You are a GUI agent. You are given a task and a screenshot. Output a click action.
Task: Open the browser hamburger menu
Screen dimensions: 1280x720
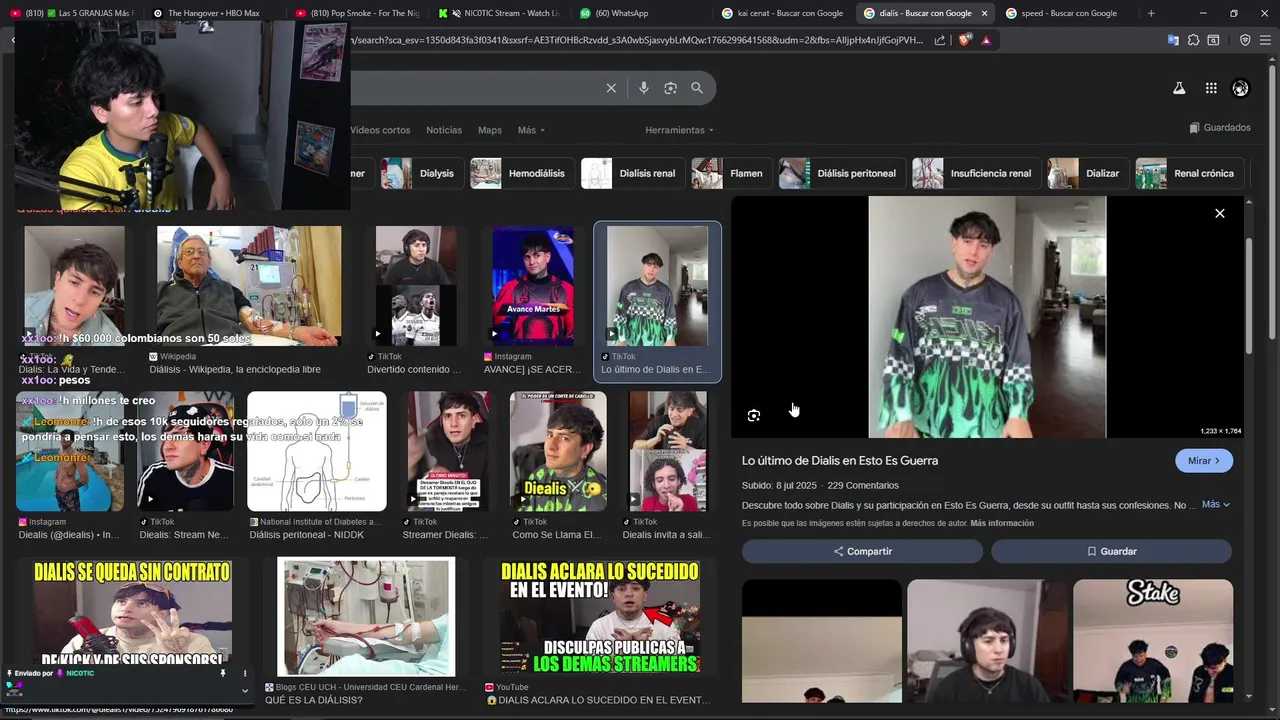coord(1266,40)
